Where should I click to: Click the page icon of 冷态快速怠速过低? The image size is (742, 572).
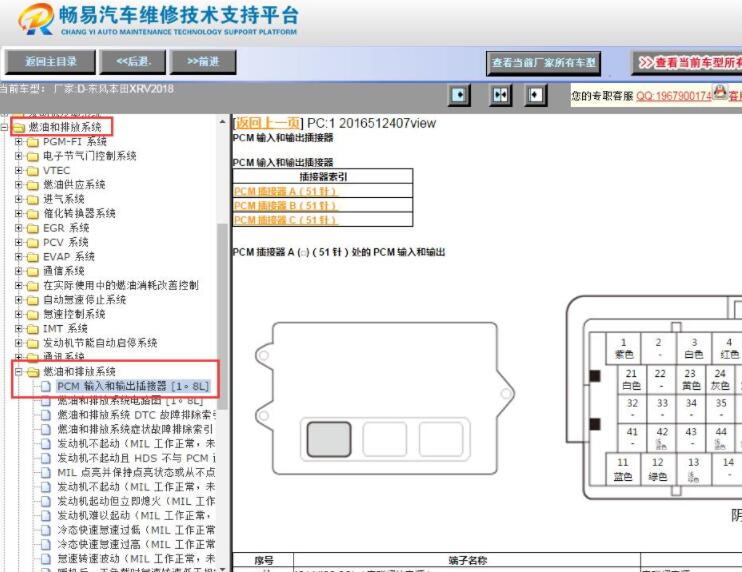click(x=45, y=530)
